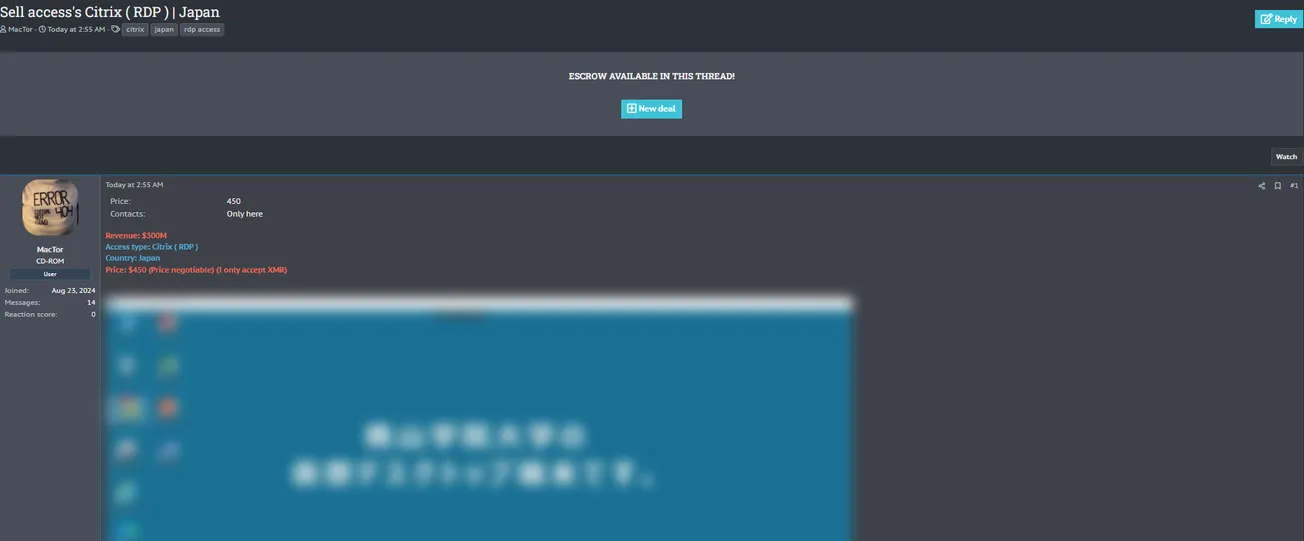
Task: Select the japan tag
Action: point(164,30)
